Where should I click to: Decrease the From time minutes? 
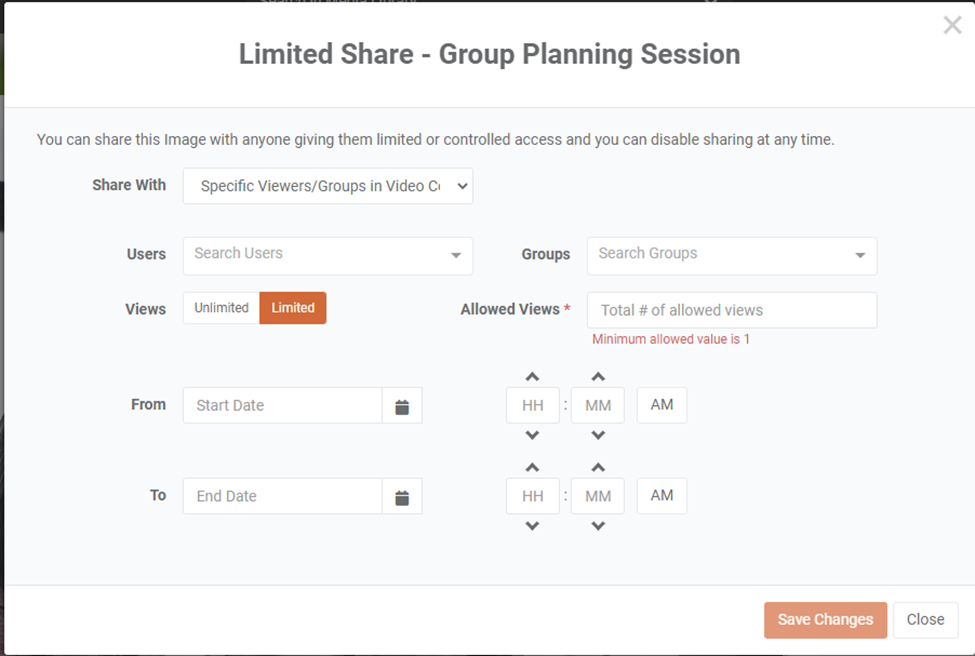click(598, 435)
